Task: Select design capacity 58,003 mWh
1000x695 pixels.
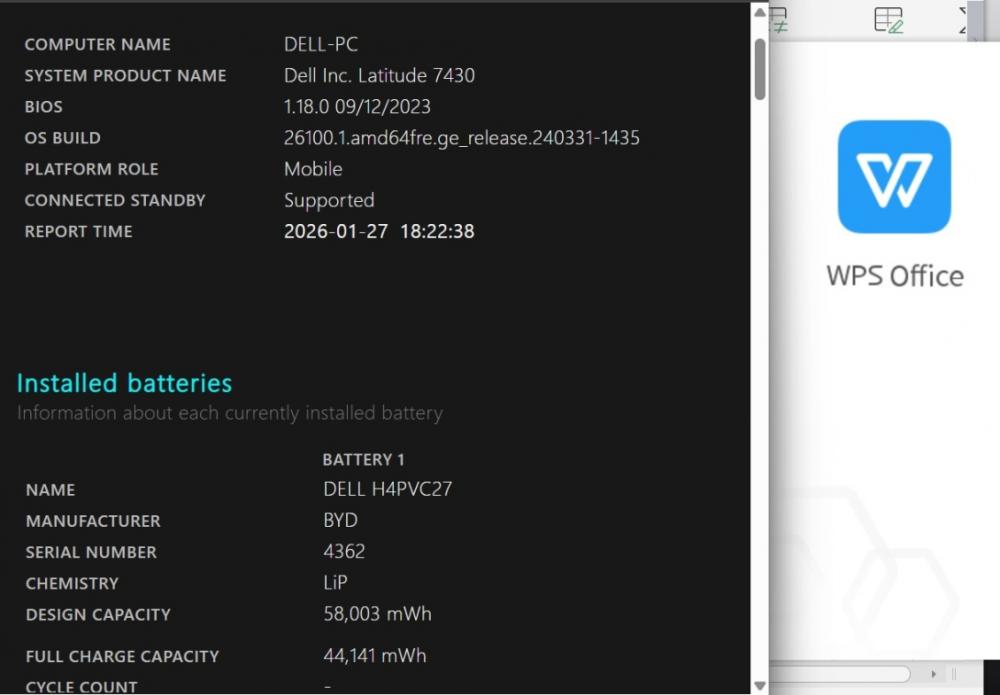Action: pos(378,614)
